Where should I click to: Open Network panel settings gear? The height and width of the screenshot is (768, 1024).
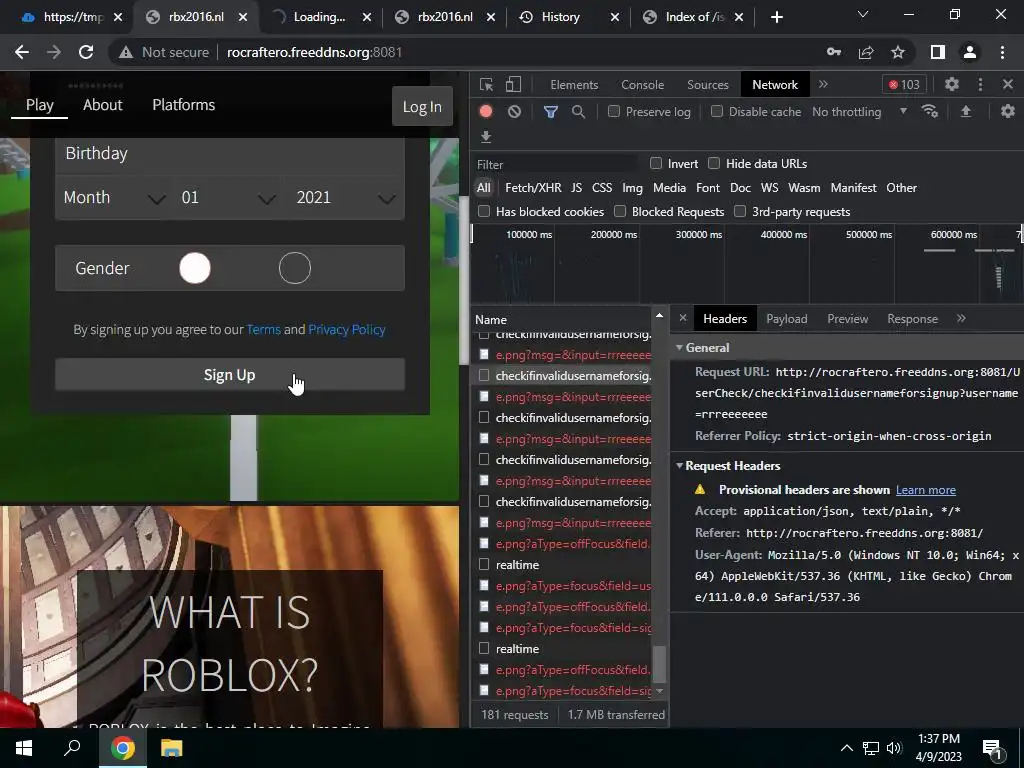pos(1008,112)
